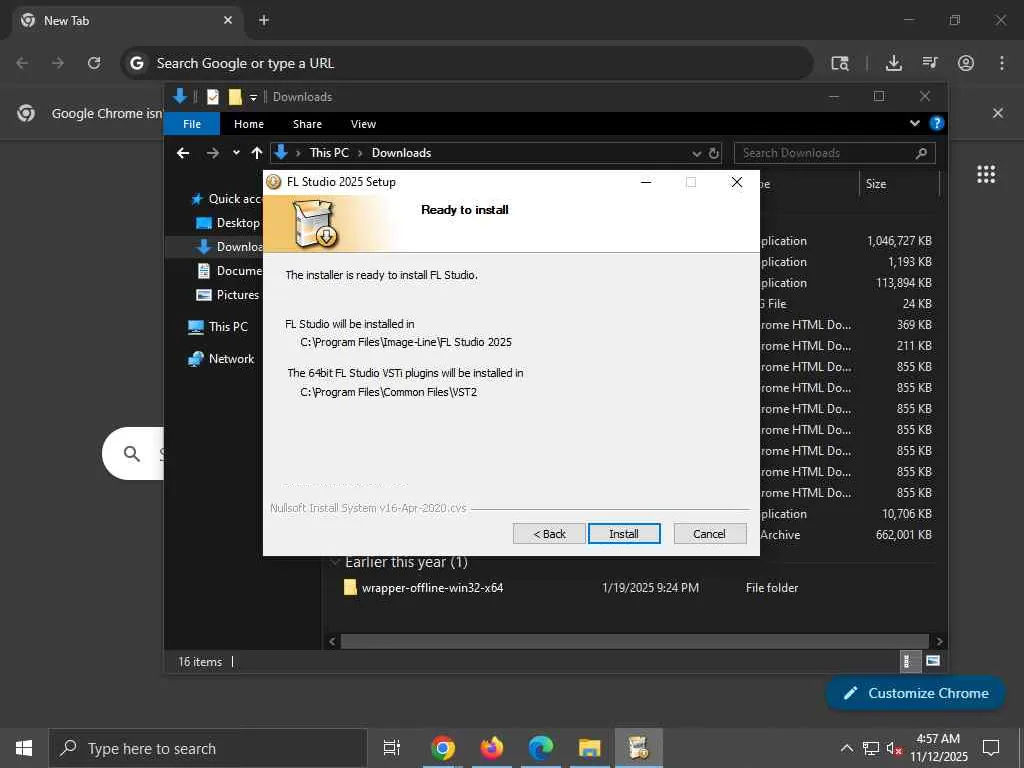Click the New Tab tab label
This screenshot has width=1024, height=768.
click(x=67, y=21)
